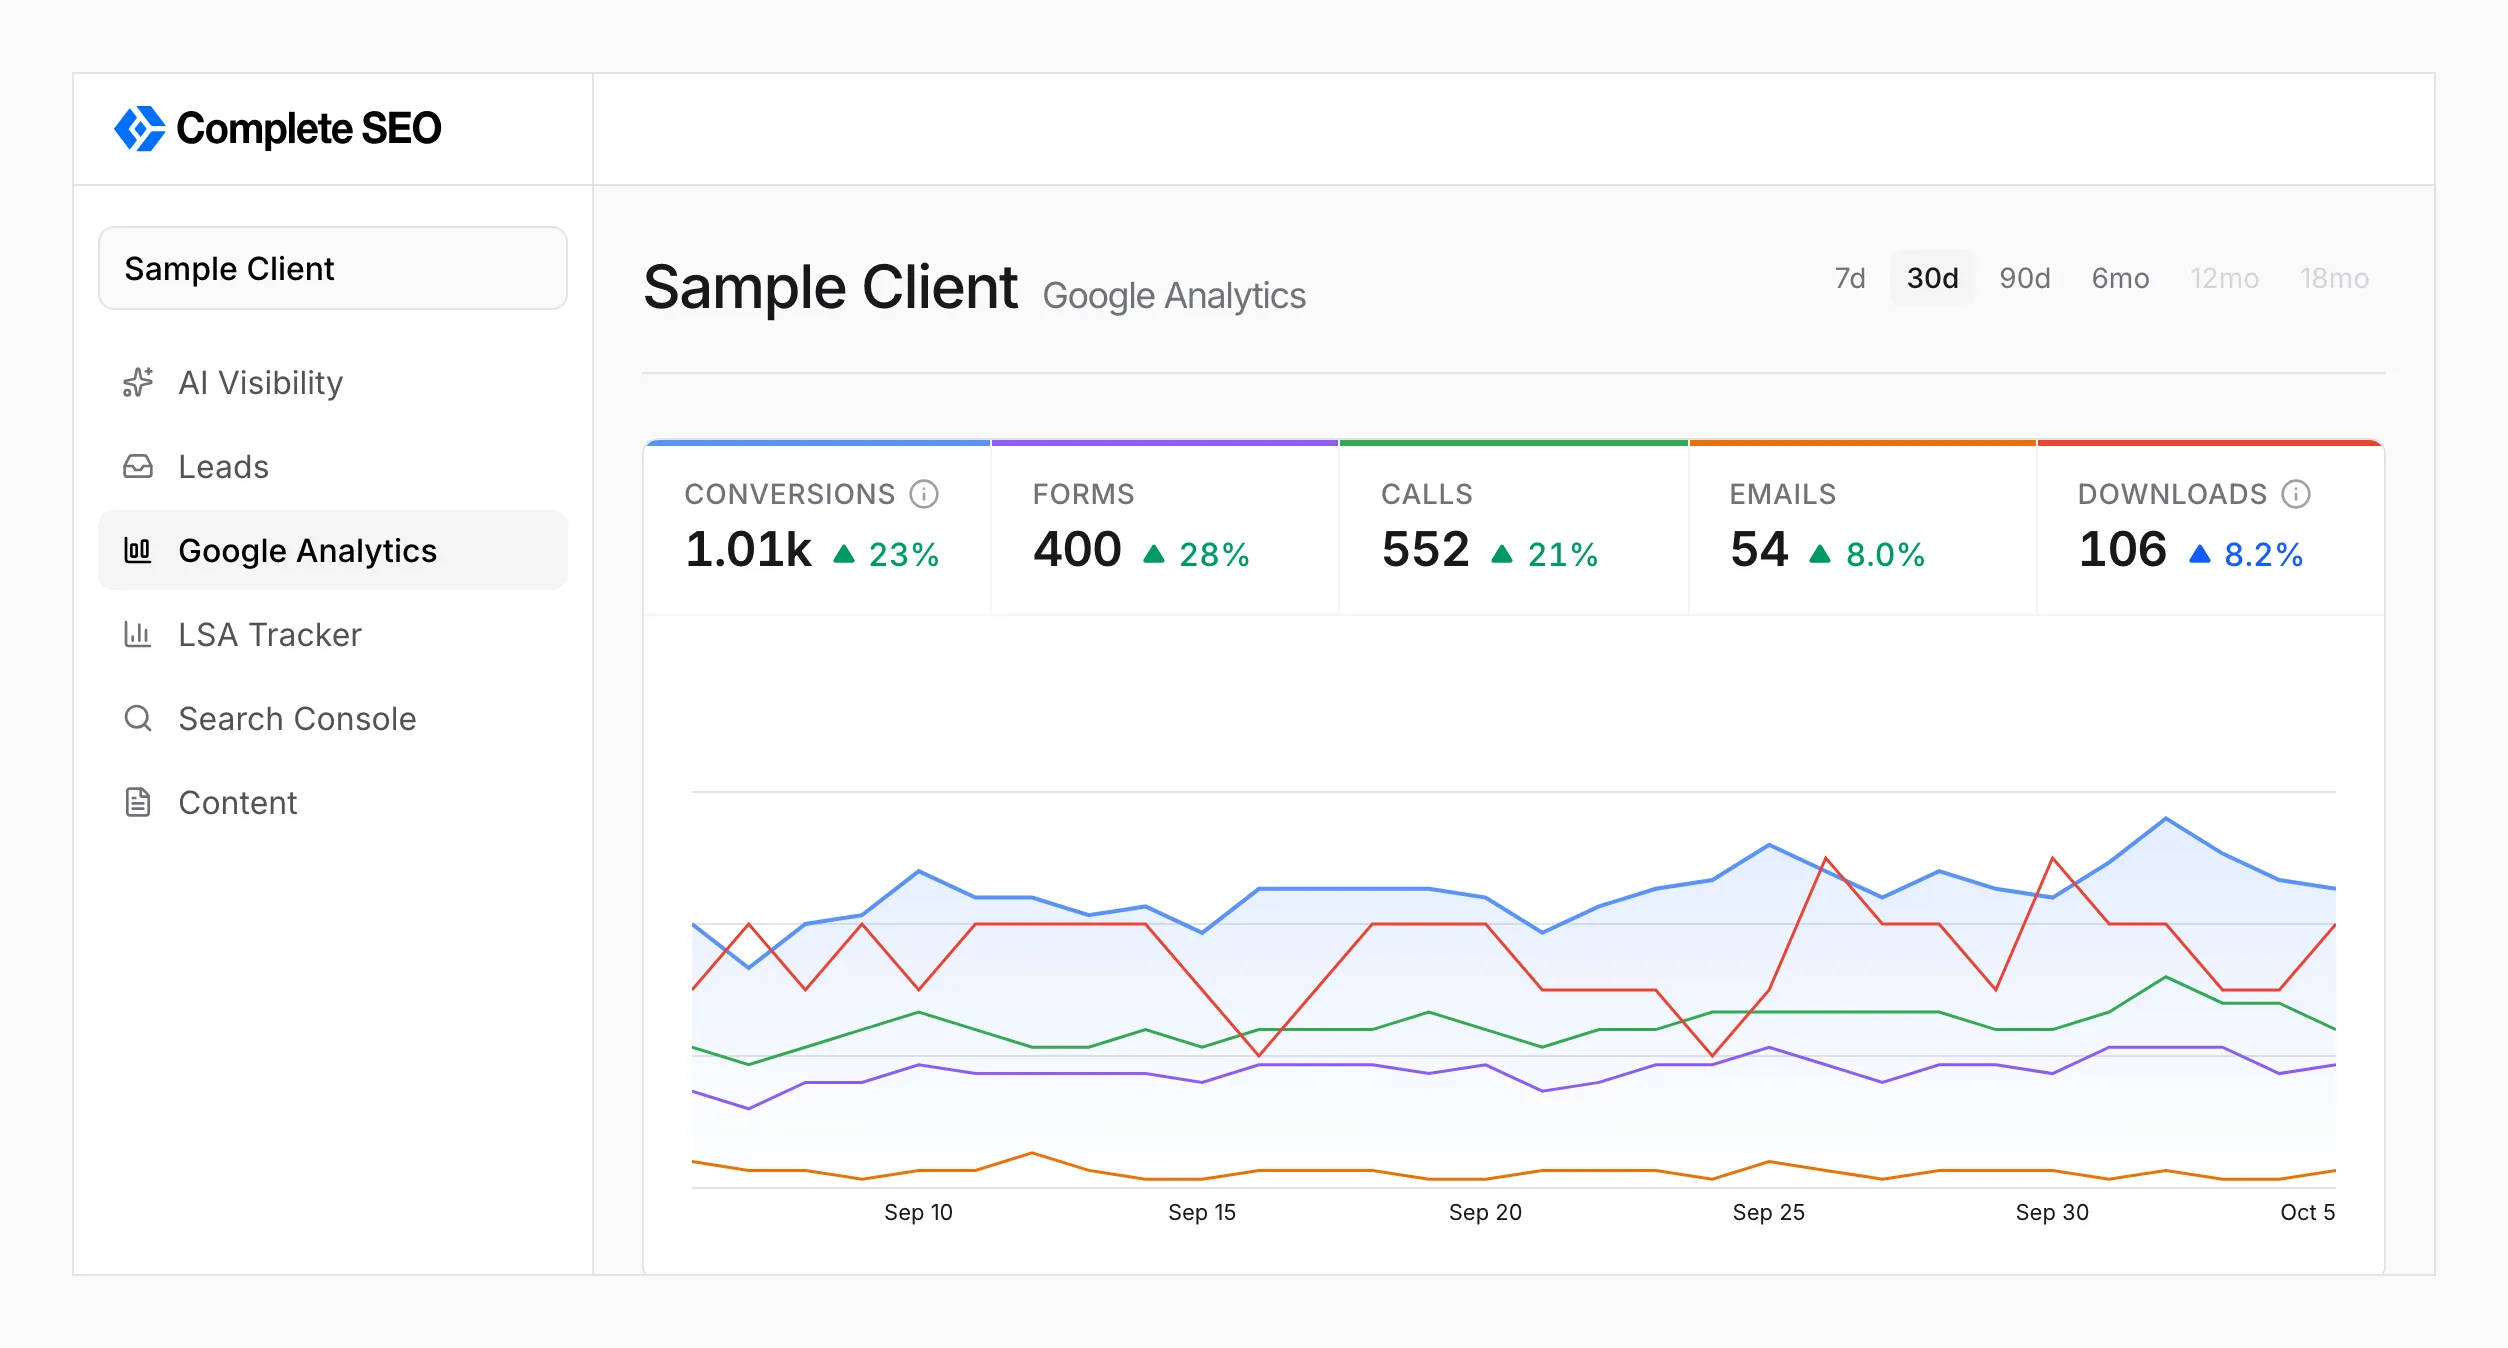Switch the date range to 7d
The image size is (2508, 1348).
pos(1850,278)
